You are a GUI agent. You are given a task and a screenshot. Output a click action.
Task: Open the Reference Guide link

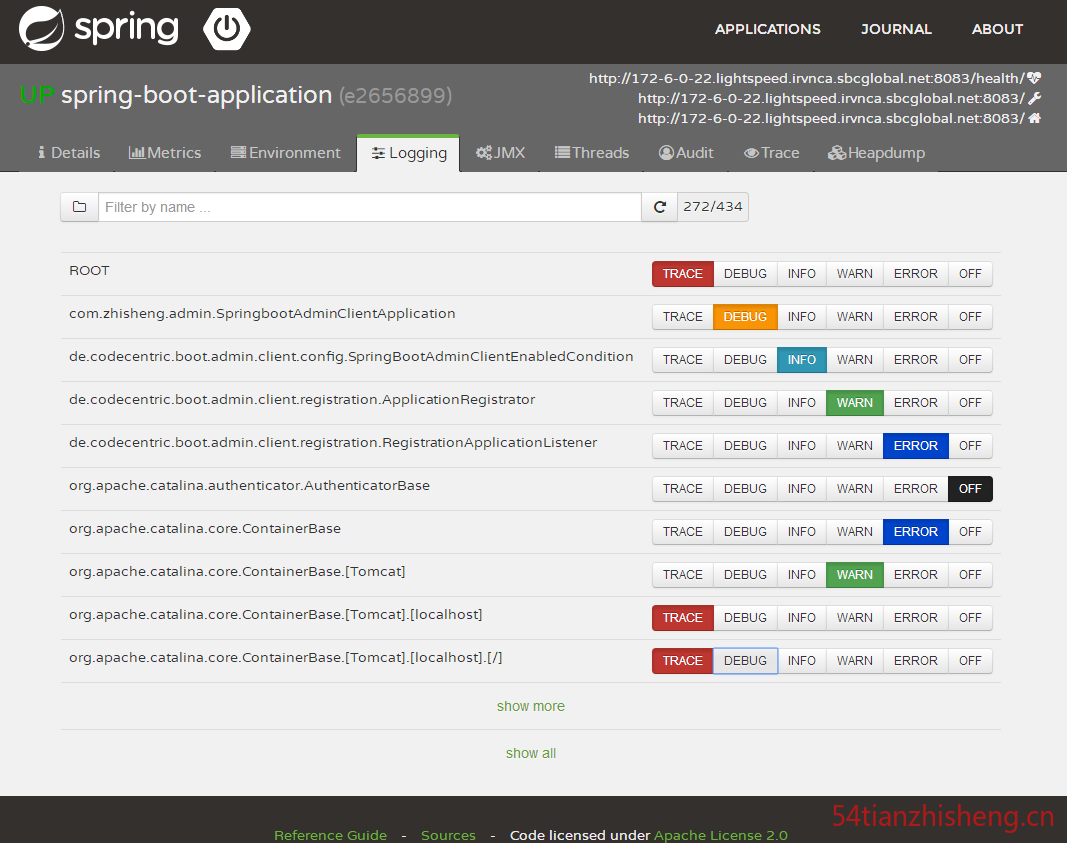[x=330, y=835]
